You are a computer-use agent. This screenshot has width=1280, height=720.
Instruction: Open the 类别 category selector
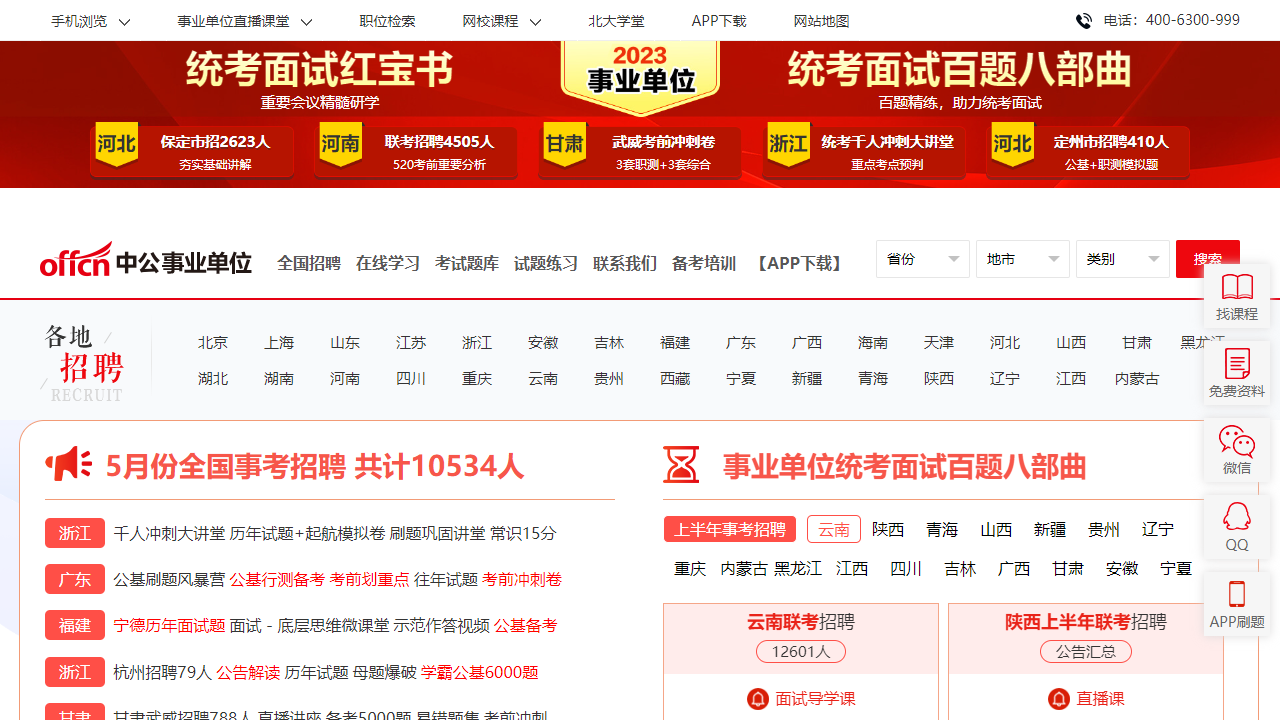click(1123, 259)
